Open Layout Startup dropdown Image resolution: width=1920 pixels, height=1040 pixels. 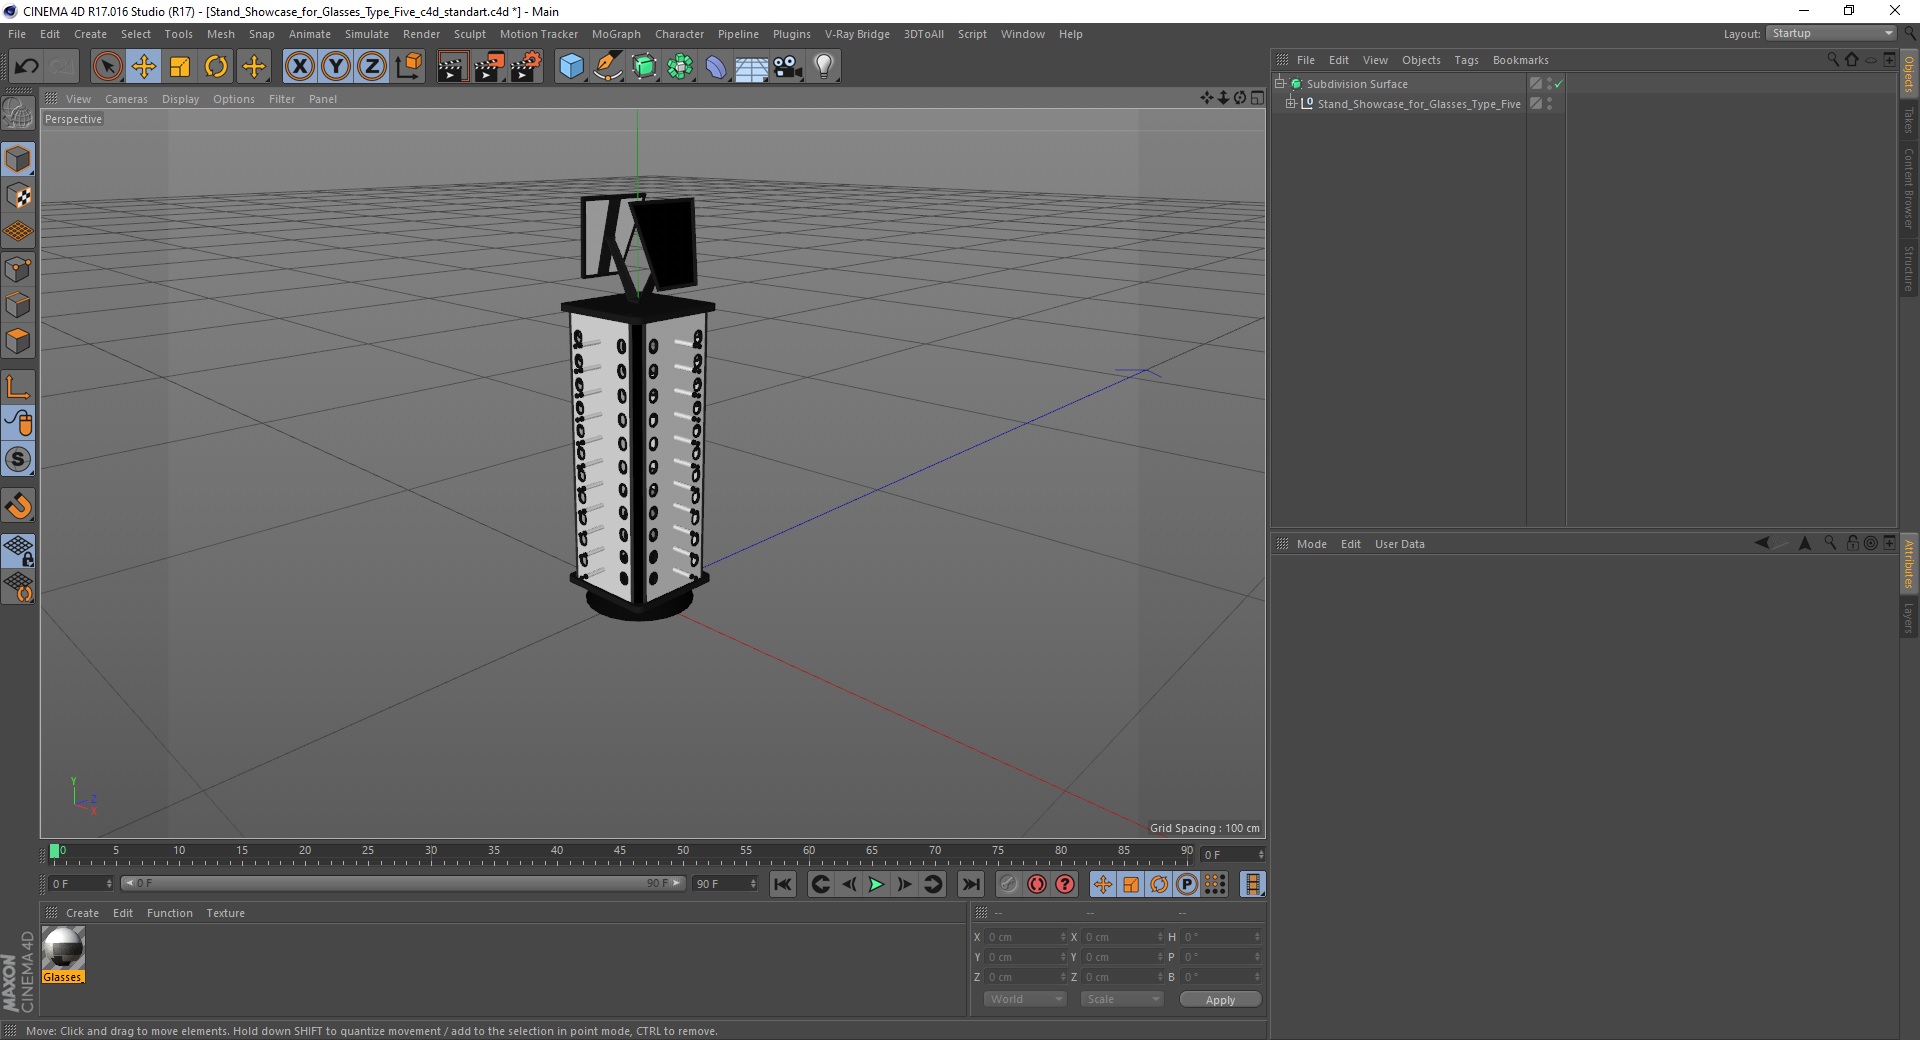1831,33
